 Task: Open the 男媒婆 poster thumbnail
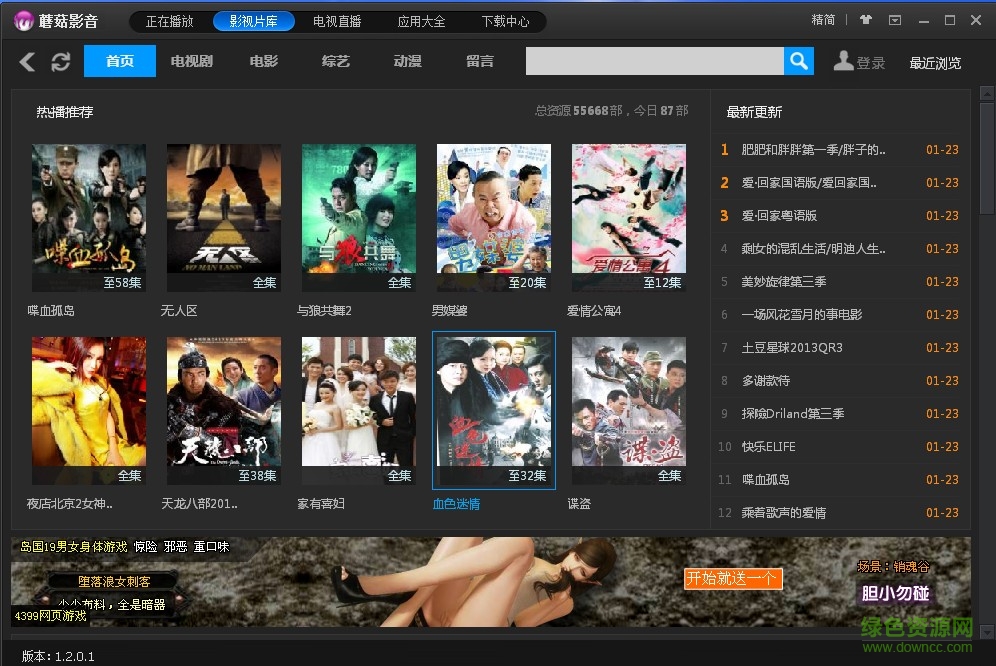pos(493,212)
